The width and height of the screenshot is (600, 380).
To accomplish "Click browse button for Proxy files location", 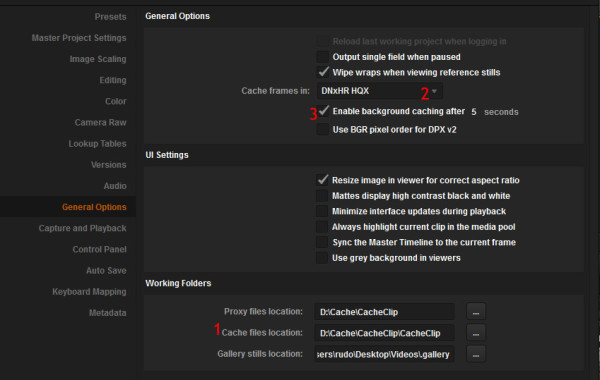I will pos(476,312).
